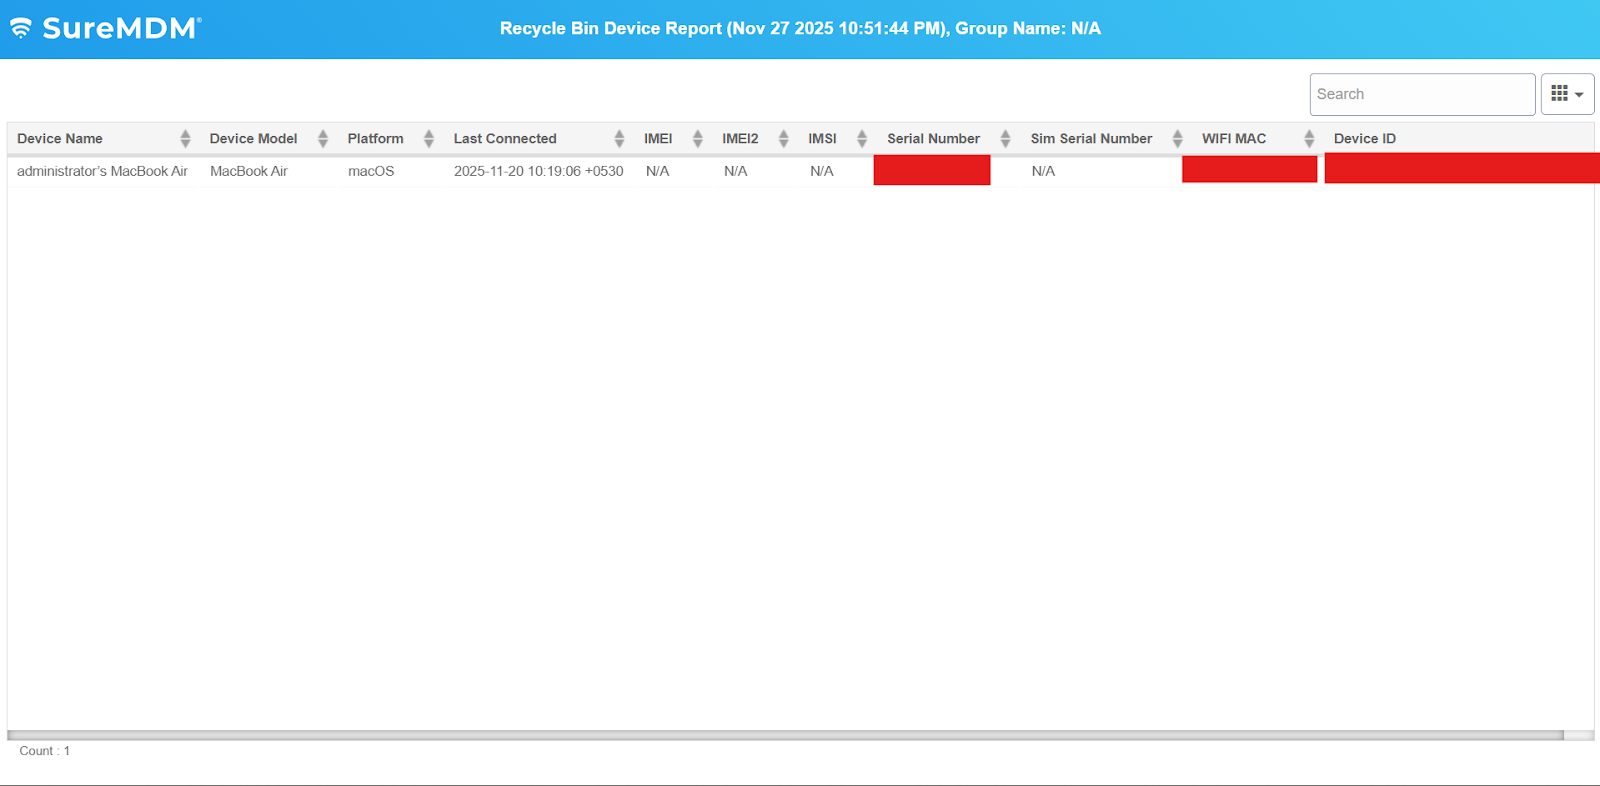The image size is (1600, 786).
Task: Sort by Device Name column arrows
Action: click(x=185, y=139)
